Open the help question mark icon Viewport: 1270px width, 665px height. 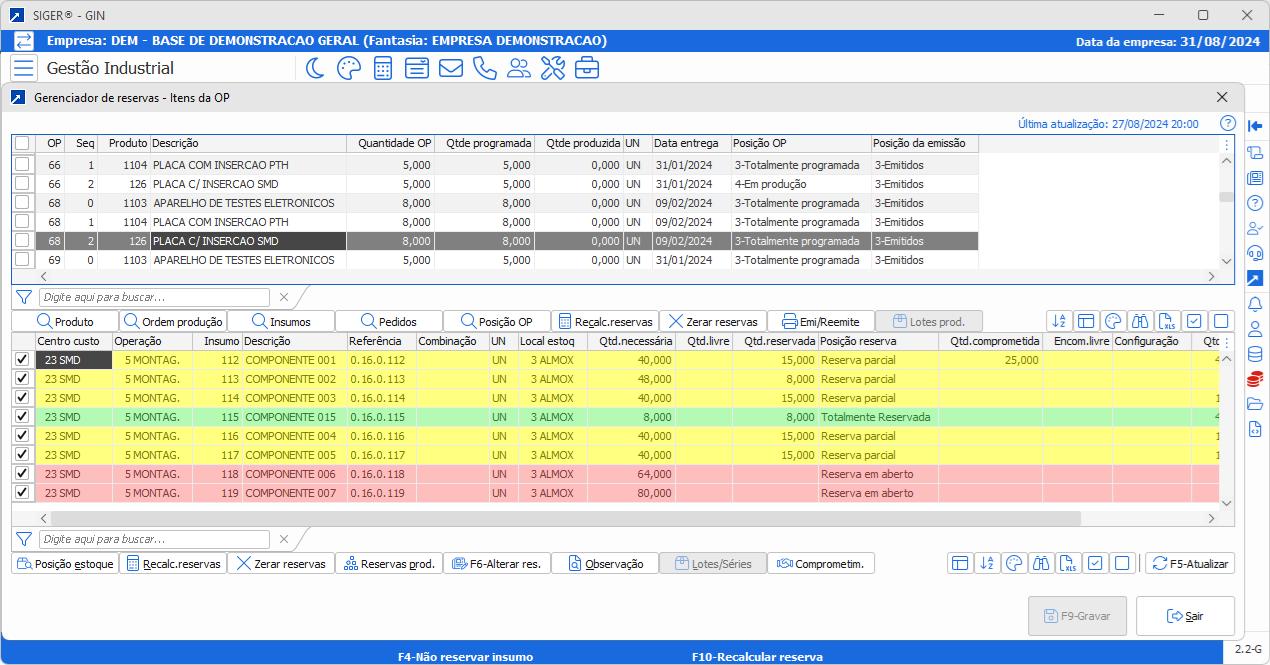(1228, 123)
